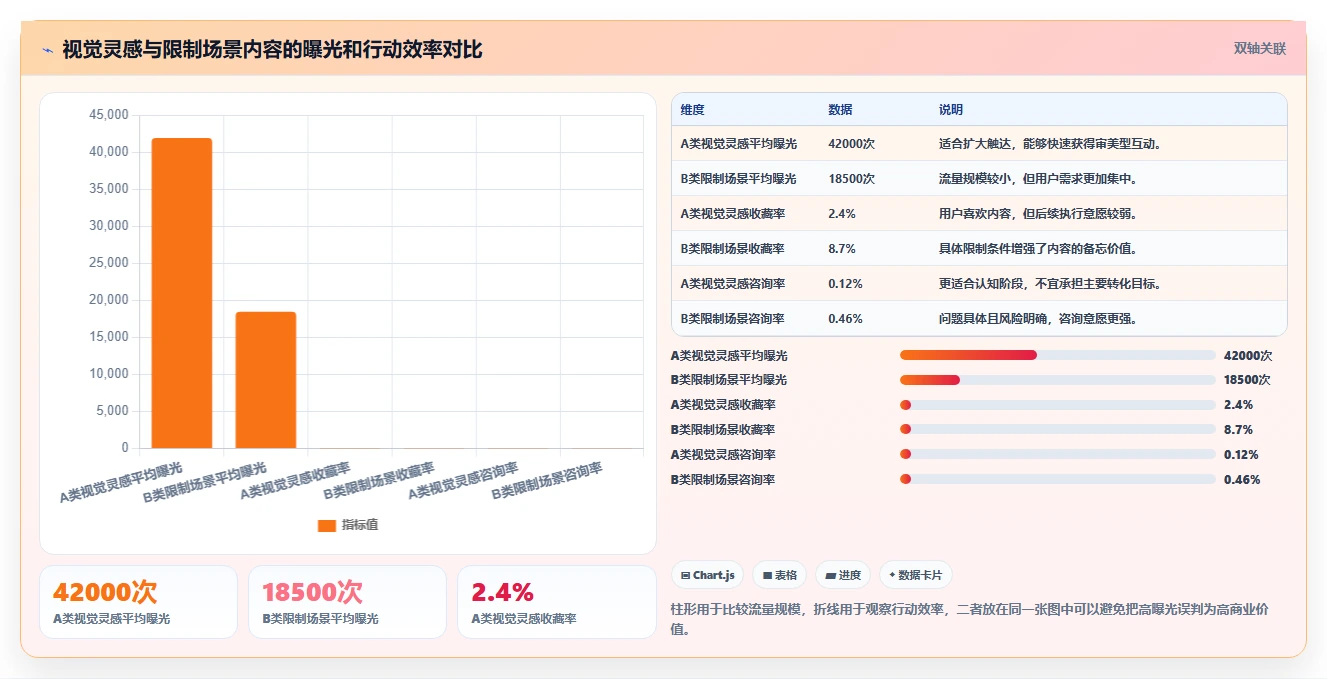Image resolution: width=1327 pixels, height=679 pixels.
Task: Click the 20,000 y-axis label
Action: click(109, 300)
